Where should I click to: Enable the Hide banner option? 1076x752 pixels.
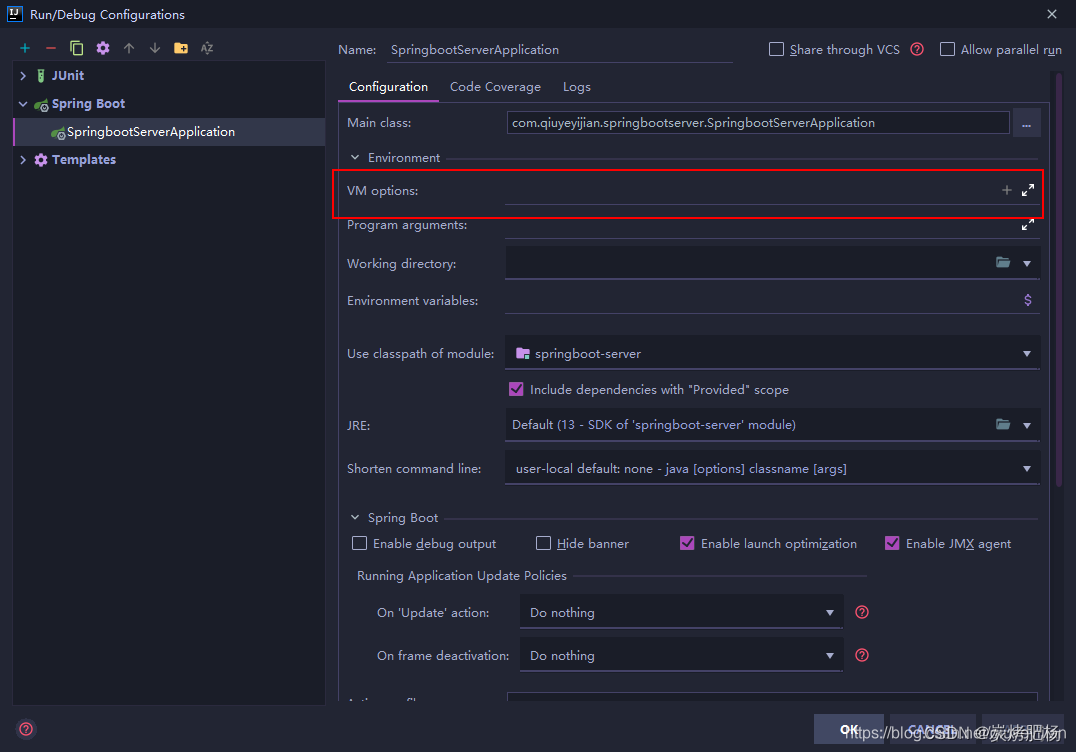543,543
